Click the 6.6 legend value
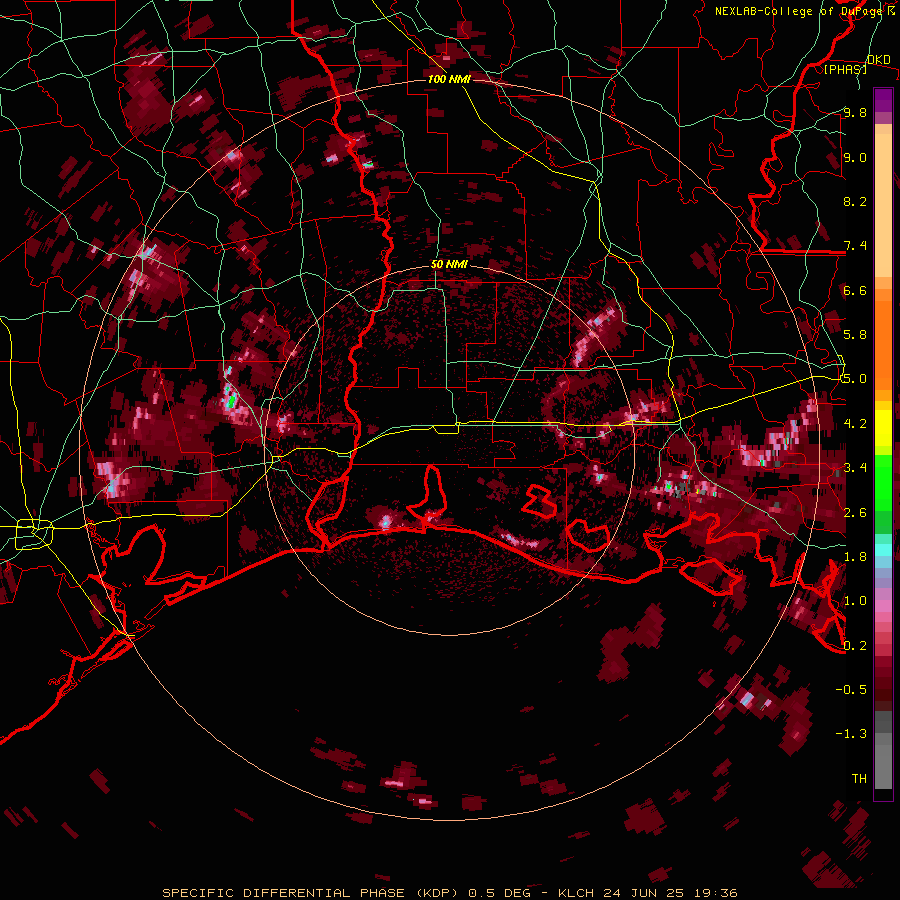This screenshot has width=900, height=900. (855, 290)
